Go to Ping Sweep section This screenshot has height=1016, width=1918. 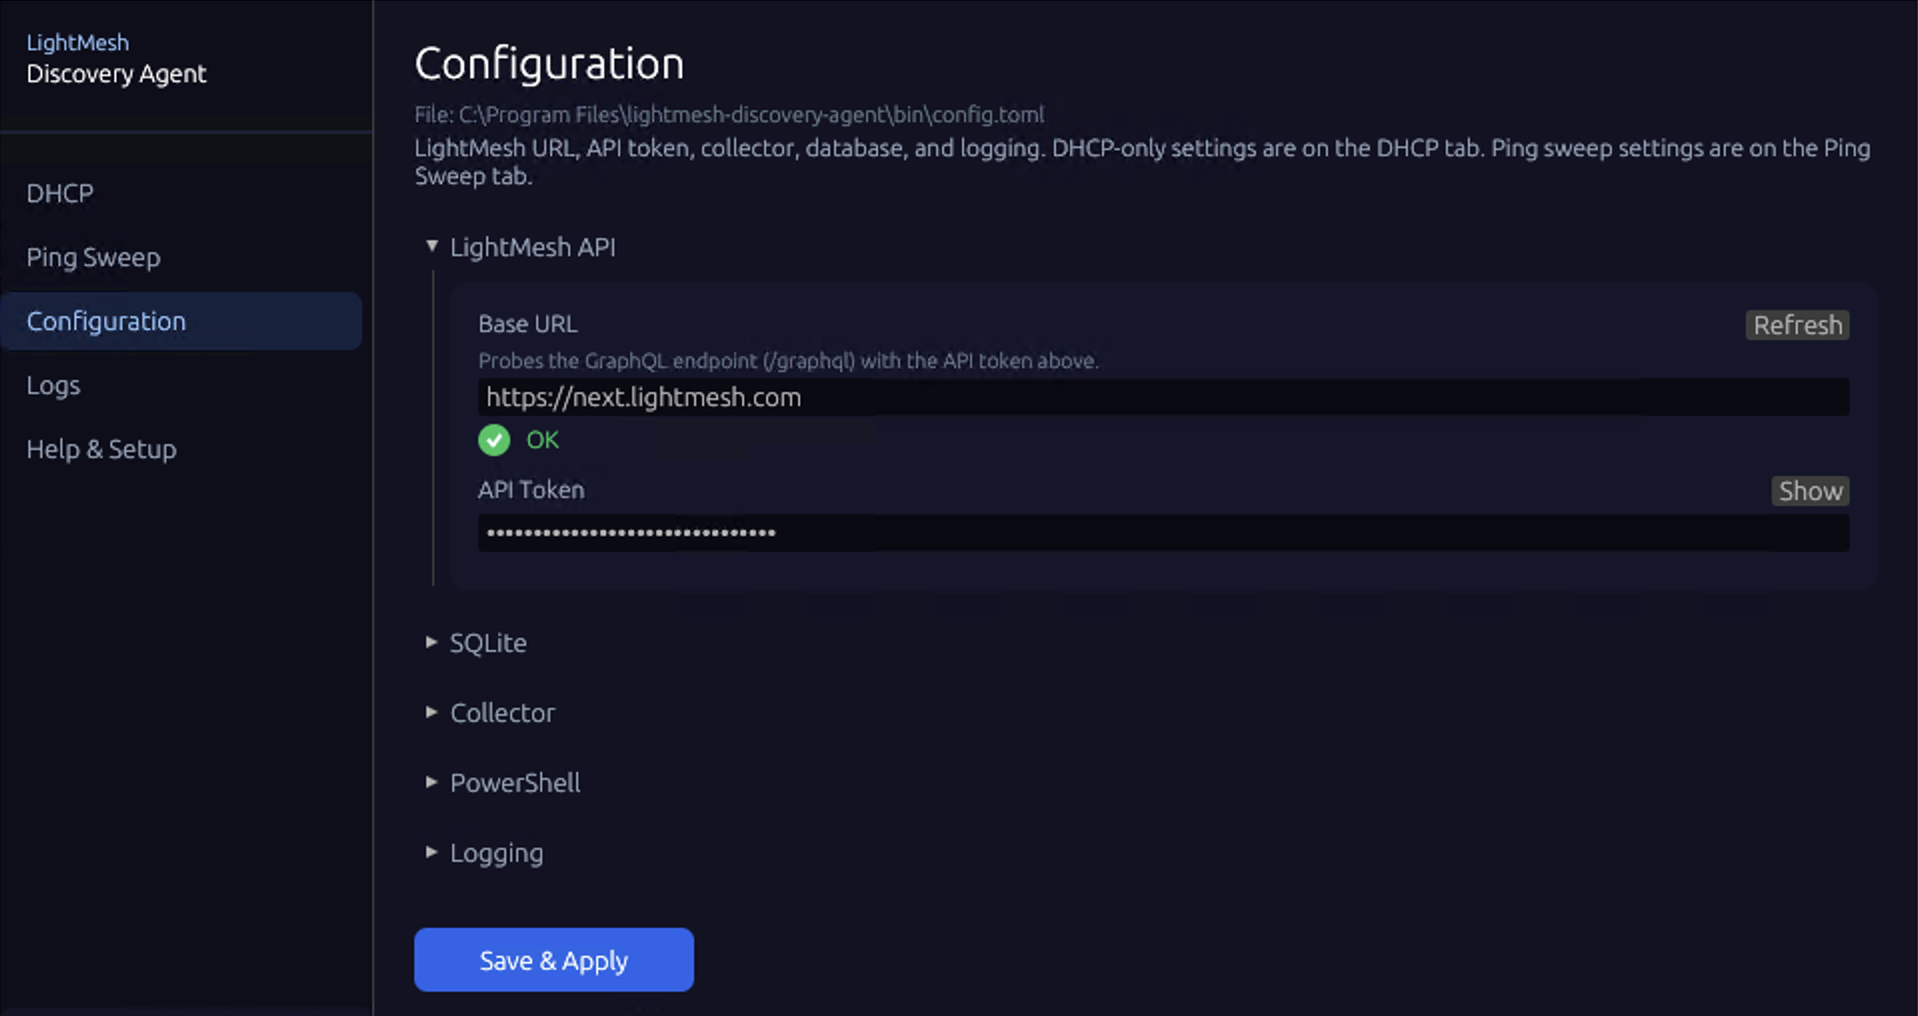(x=93, y=257)
